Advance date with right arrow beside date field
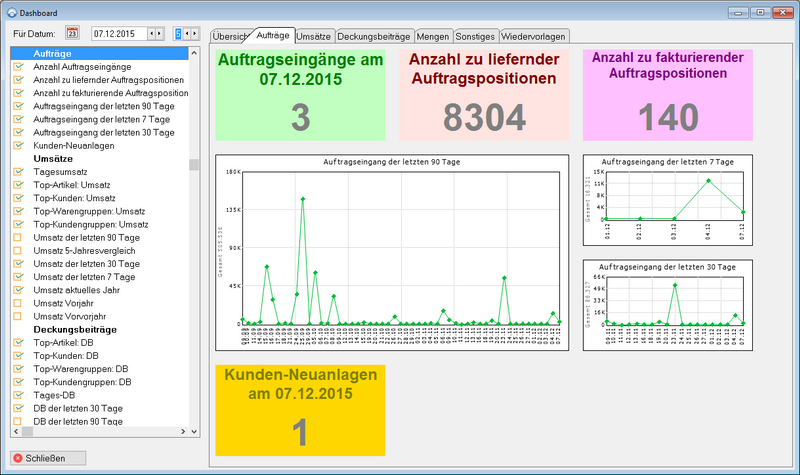This screenshot has height=475, width=800. click(x=160, y=33)
